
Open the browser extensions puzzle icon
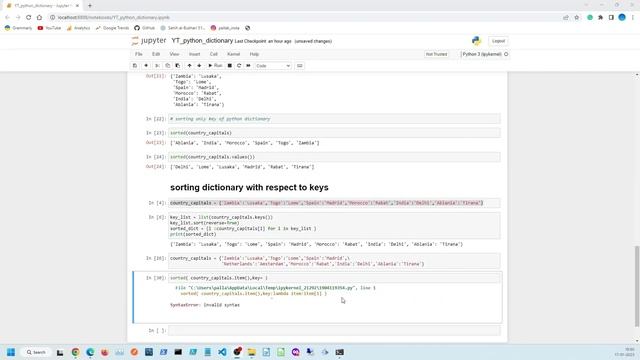[600, 18]
